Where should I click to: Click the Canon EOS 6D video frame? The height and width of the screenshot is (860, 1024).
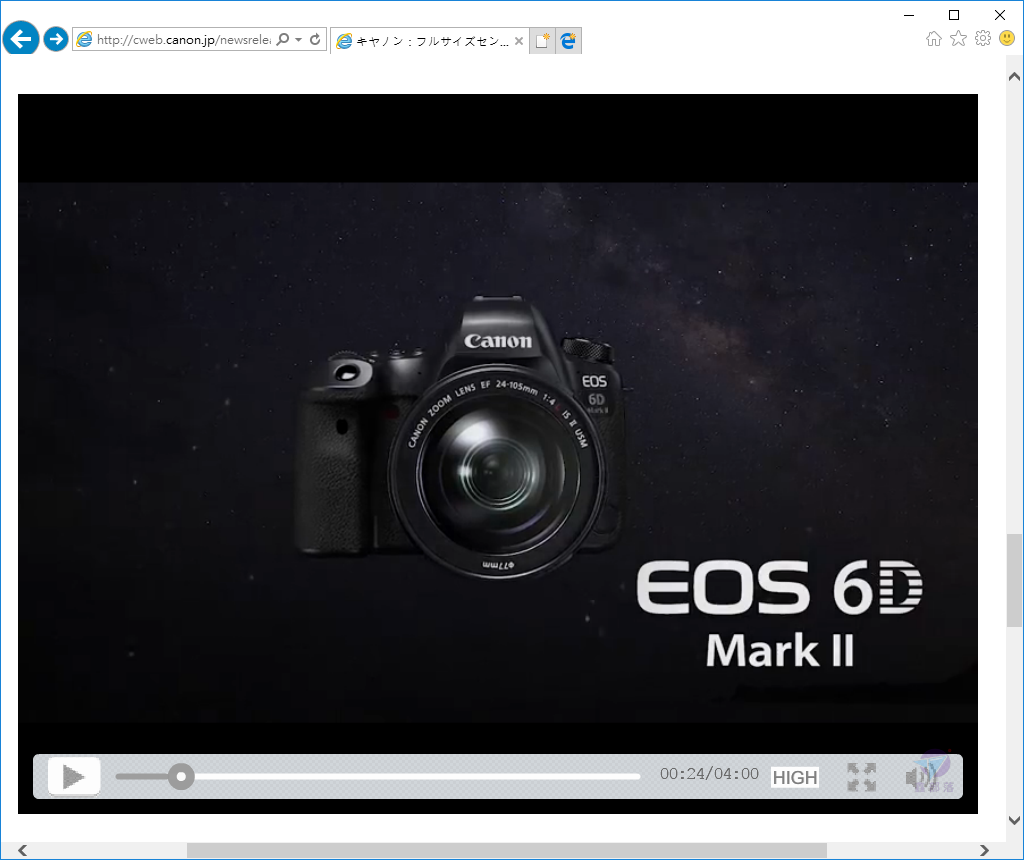click(498, 453)
